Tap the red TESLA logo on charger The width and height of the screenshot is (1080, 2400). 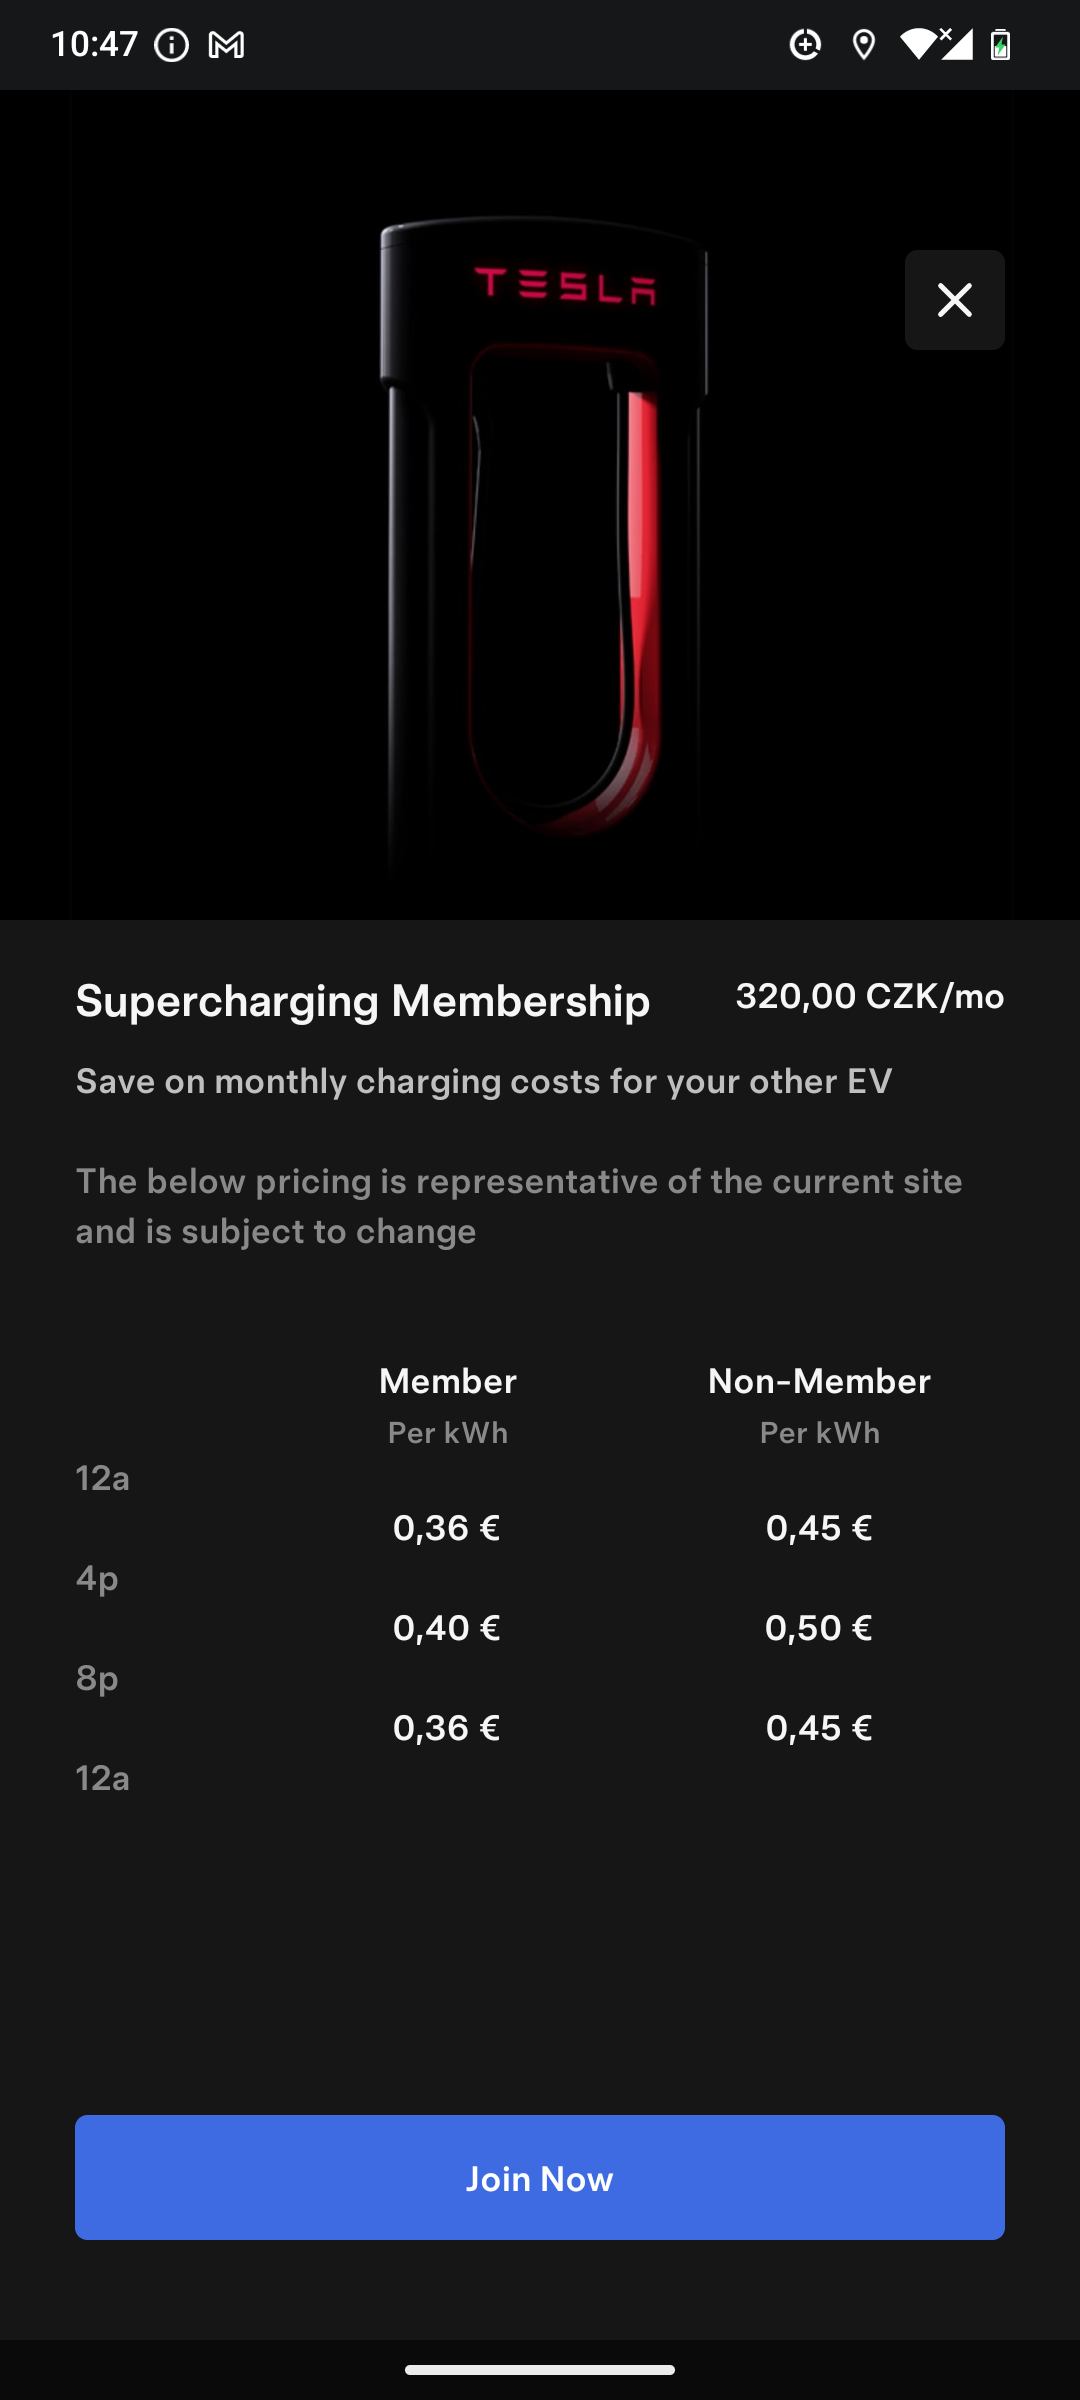(x=565, y=285)
